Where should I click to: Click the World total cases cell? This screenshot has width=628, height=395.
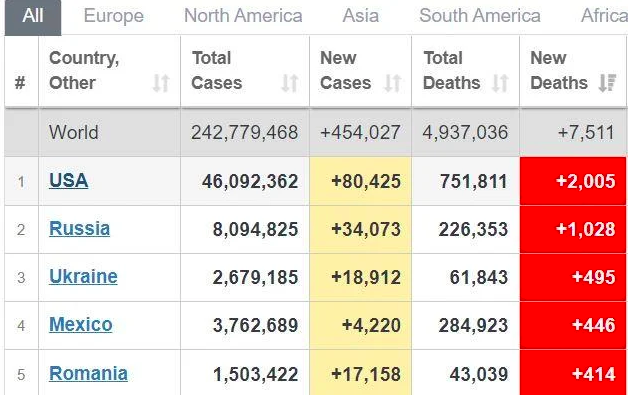pos(245,133)
